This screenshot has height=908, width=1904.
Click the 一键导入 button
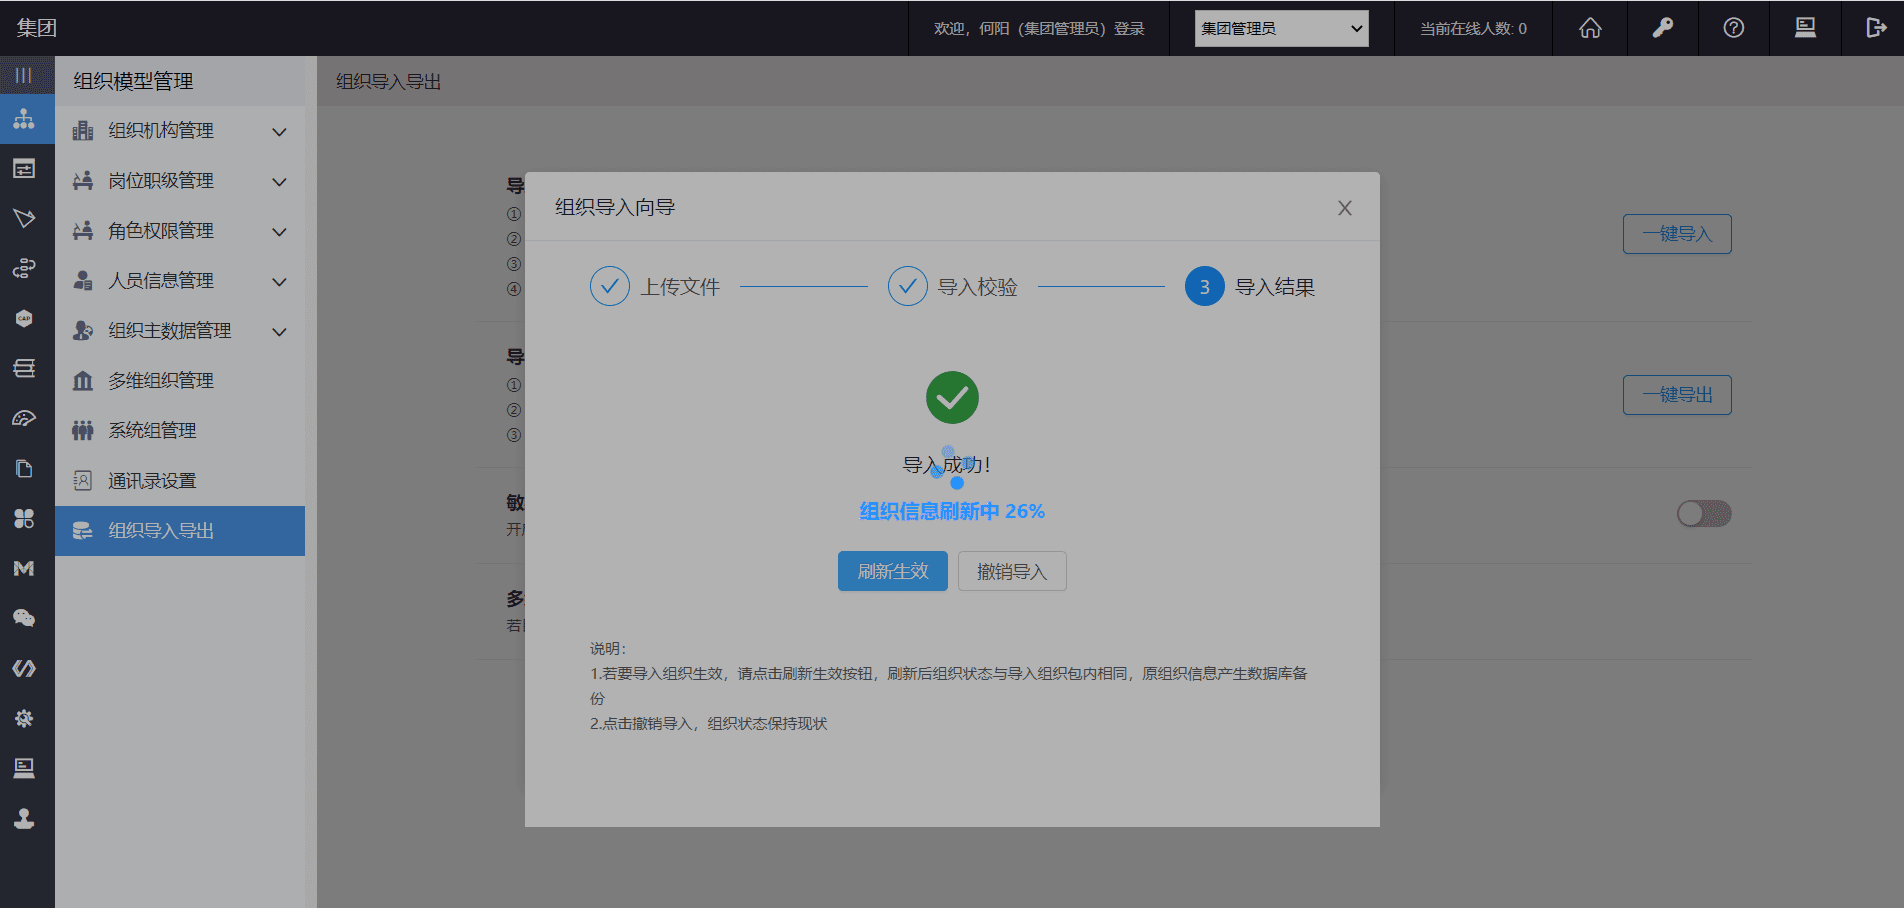[x=1677, y=234]
